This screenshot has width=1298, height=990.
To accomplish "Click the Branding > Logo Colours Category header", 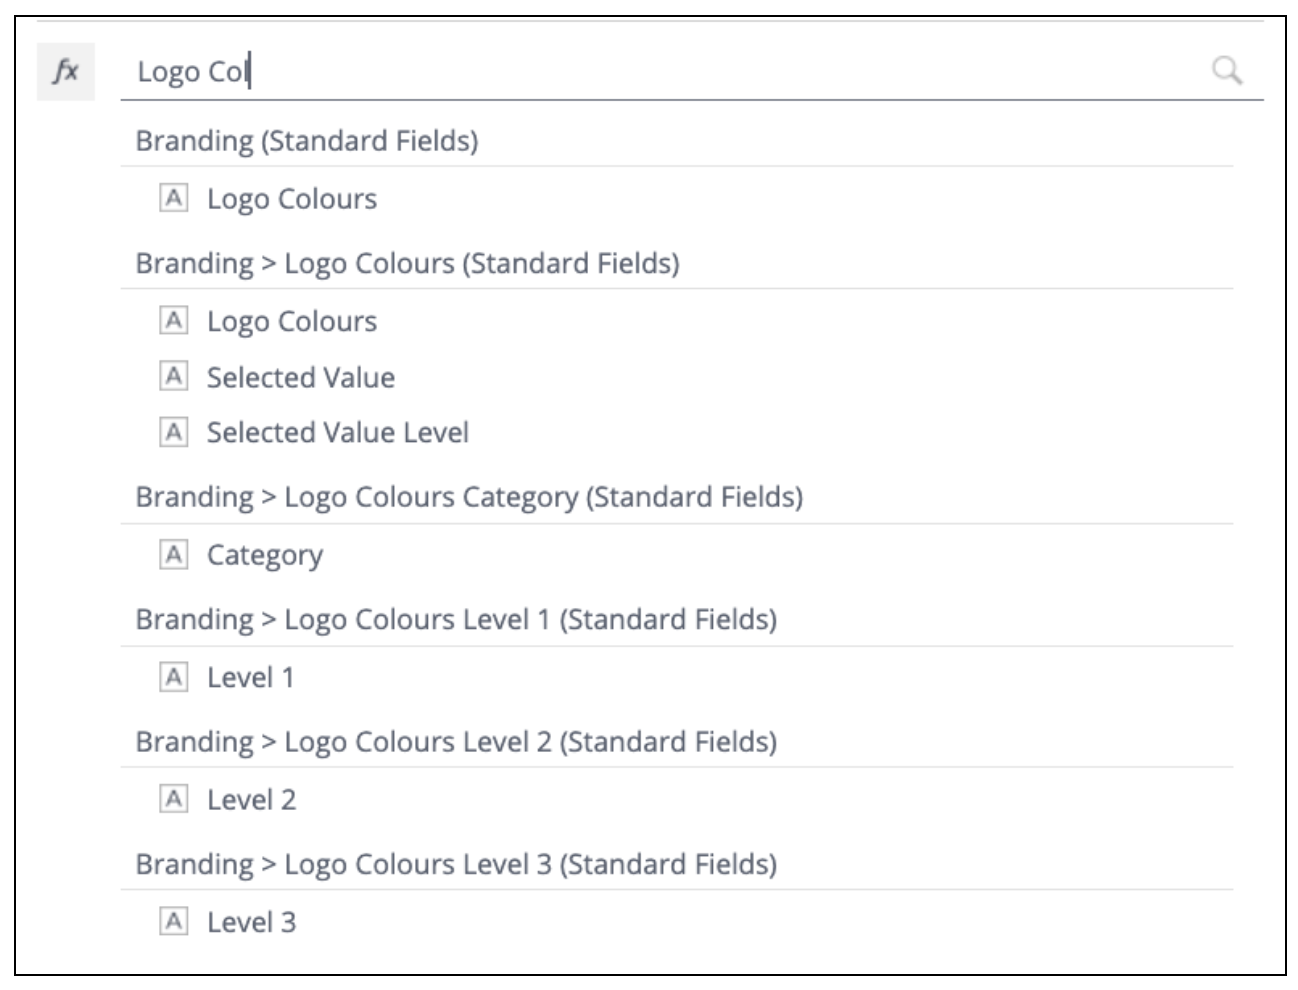I will tap(469, 497).
